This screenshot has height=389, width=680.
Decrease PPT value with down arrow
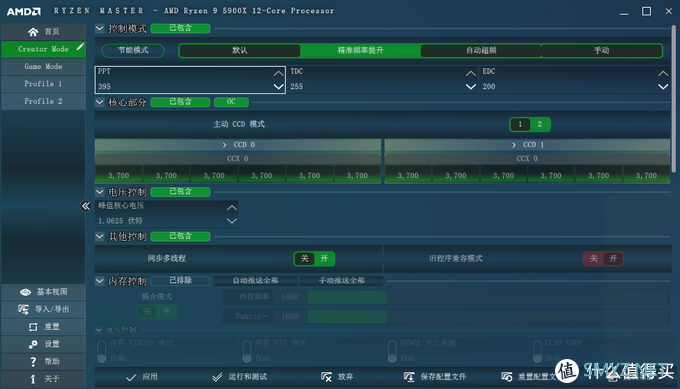click(x=278, y=87)
